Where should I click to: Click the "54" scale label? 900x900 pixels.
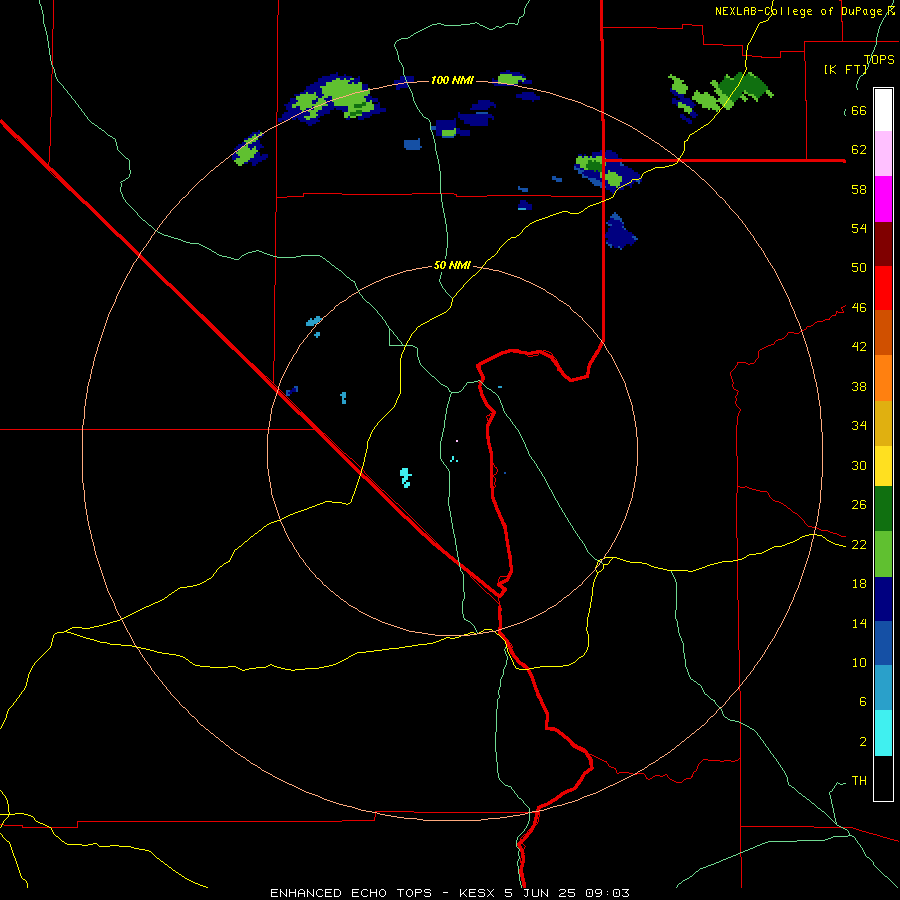[x=859, y=228]
